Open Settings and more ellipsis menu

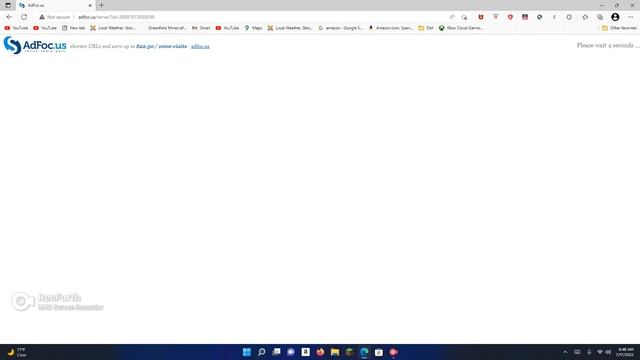(631, 17)
